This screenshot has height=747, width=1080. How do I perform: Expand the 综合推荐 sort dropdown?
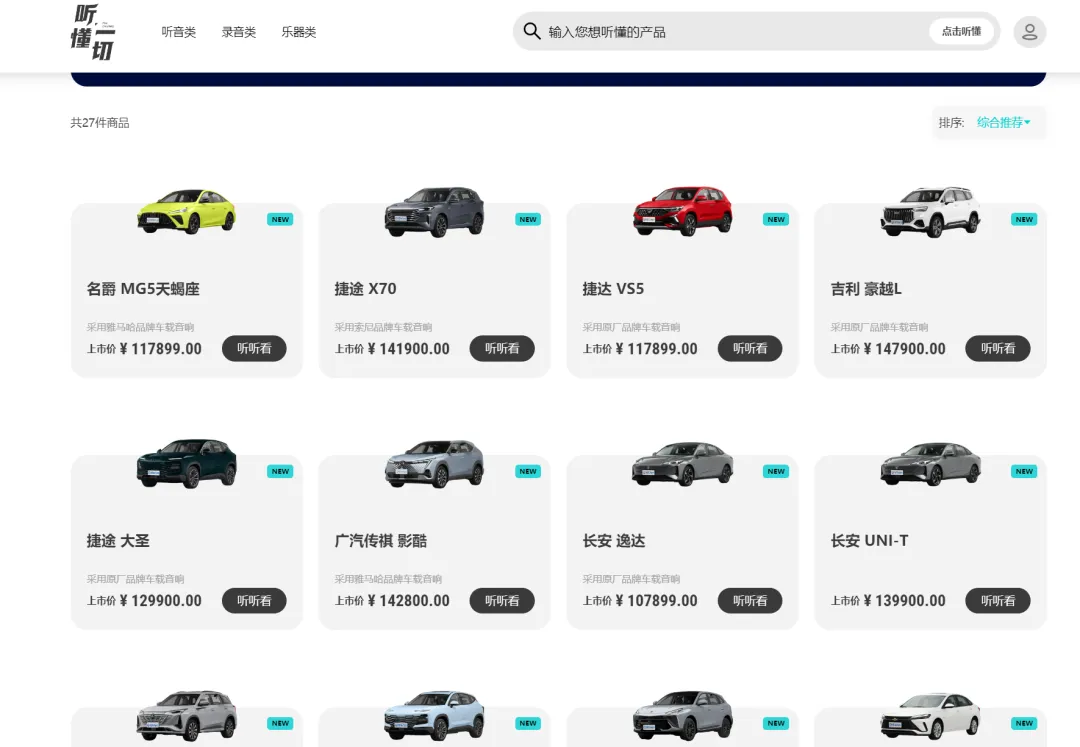point(1004,123)
